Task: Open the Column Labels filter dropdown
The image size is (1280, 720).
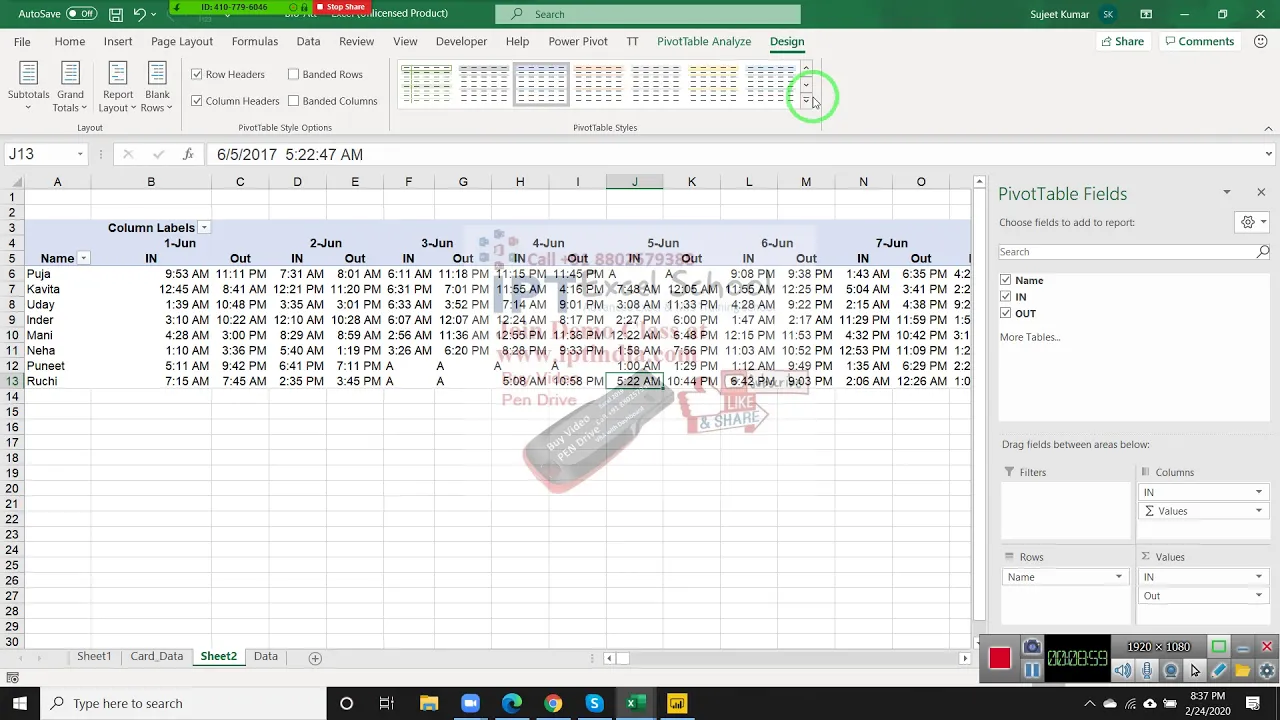Action: click(x=204, y=228)
